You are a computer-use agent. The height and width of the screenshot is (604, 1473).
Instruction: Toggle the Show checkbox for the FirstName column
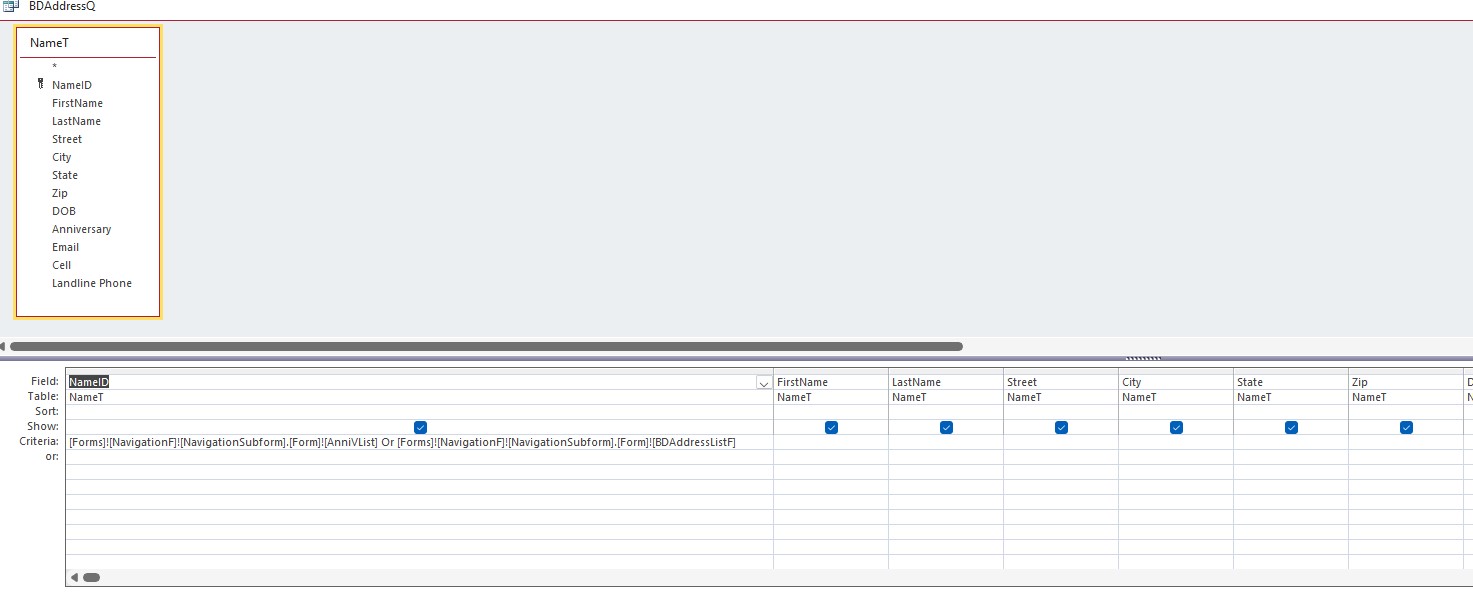coord(830,427)
